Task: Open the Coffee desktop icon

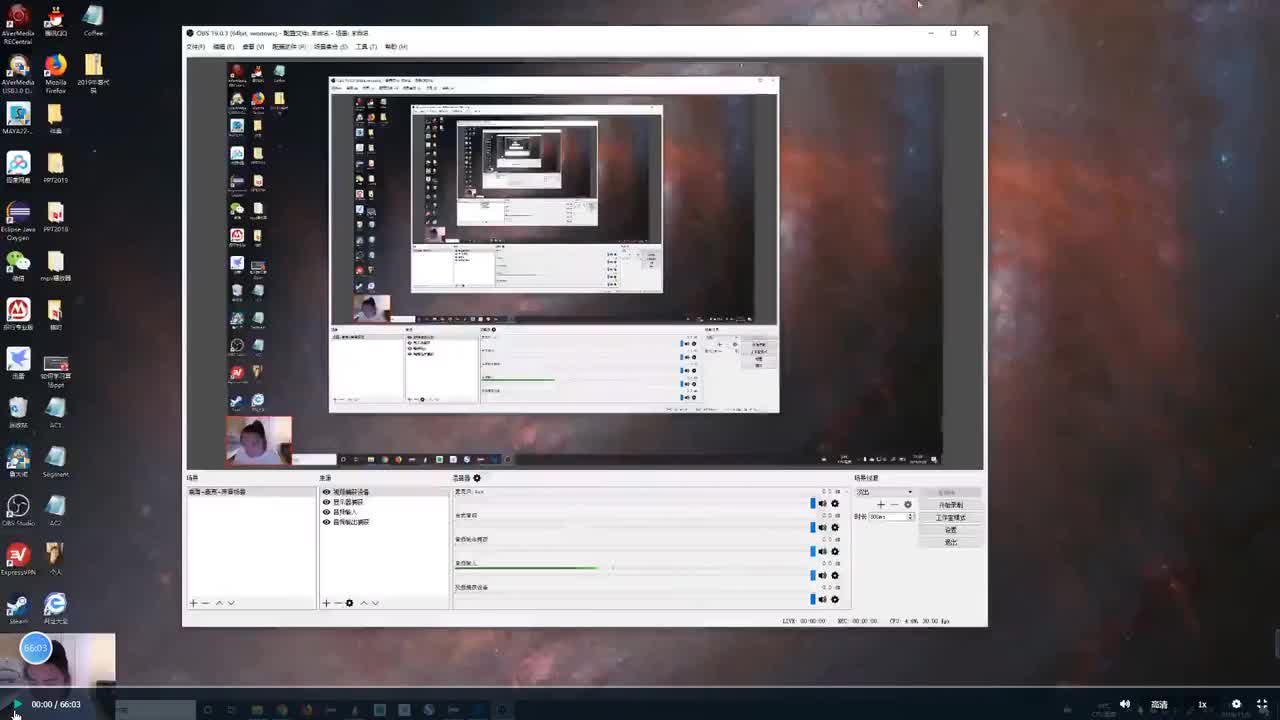Action: tap(93, 22)
